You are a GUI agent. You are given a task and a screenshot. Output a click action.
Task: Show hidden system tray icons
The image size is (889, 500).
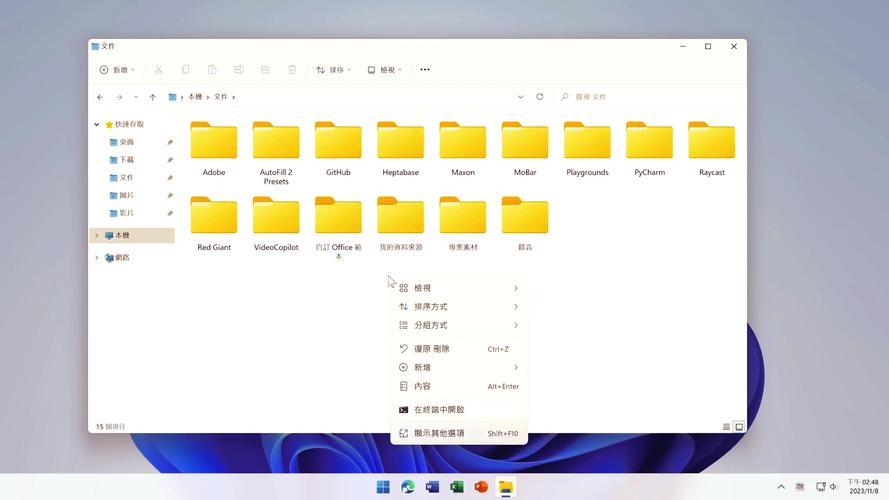pyautogui.click(x=781, y=487)
